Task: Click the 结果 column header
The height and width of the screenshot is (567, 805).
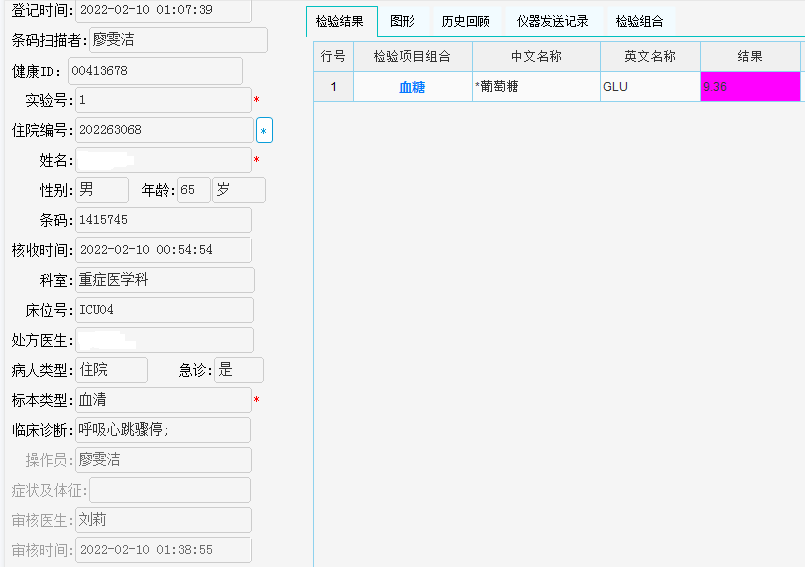Action: click(x=750, y=56)
